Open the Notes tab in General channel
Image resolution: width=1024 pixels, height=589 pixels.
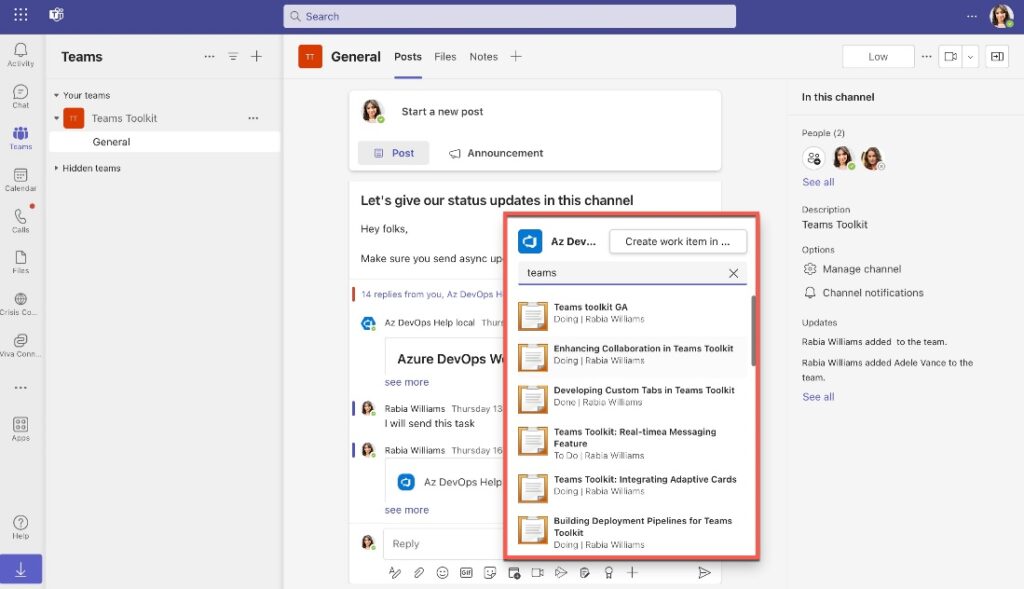point(483,57)
